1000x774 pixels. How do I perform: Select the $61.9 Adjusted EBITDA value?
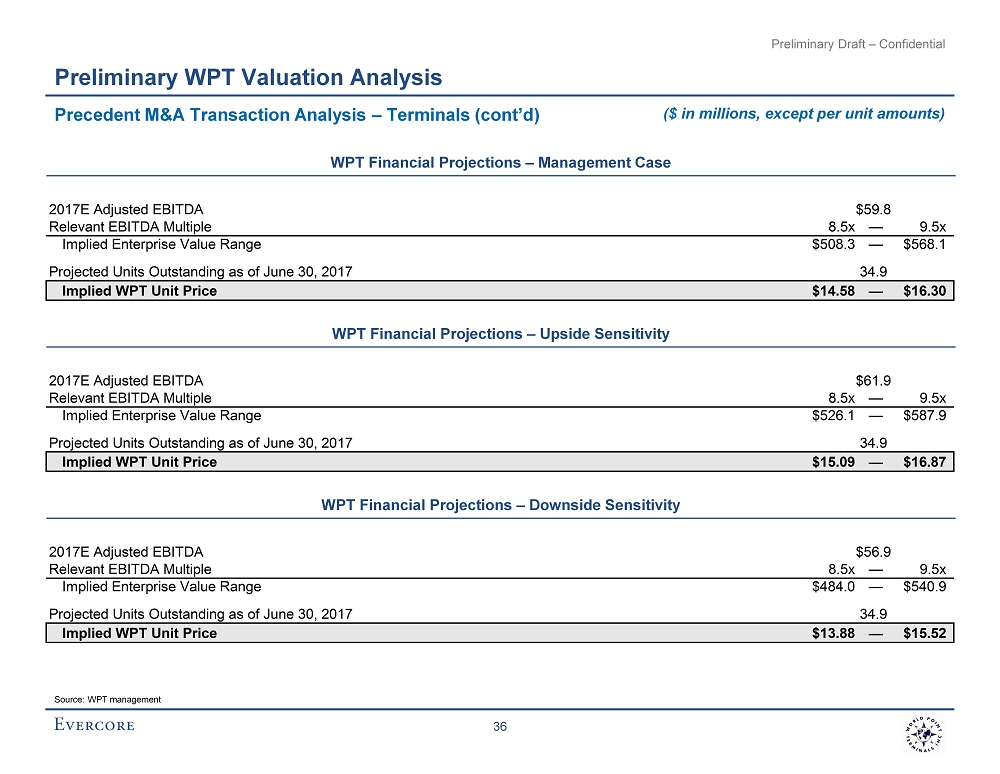[874, 380]
